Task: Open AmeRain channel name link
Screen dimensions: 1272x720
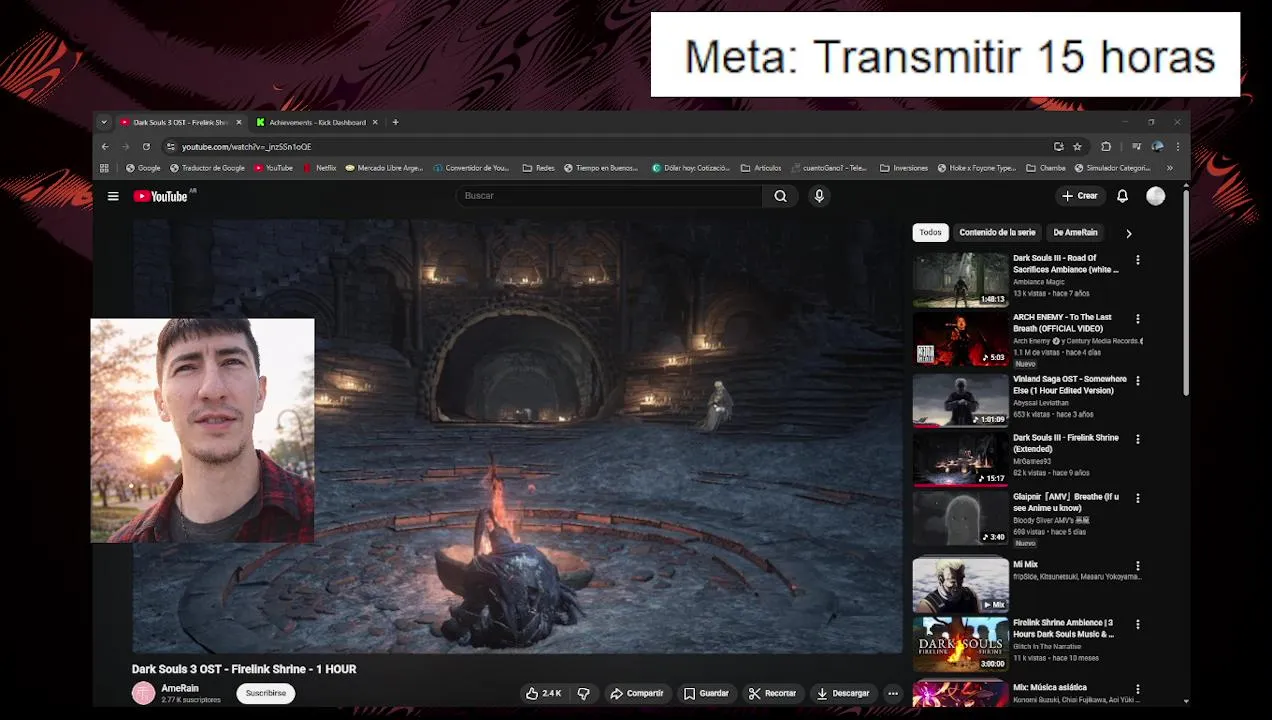Action: (x=180, y=688)
